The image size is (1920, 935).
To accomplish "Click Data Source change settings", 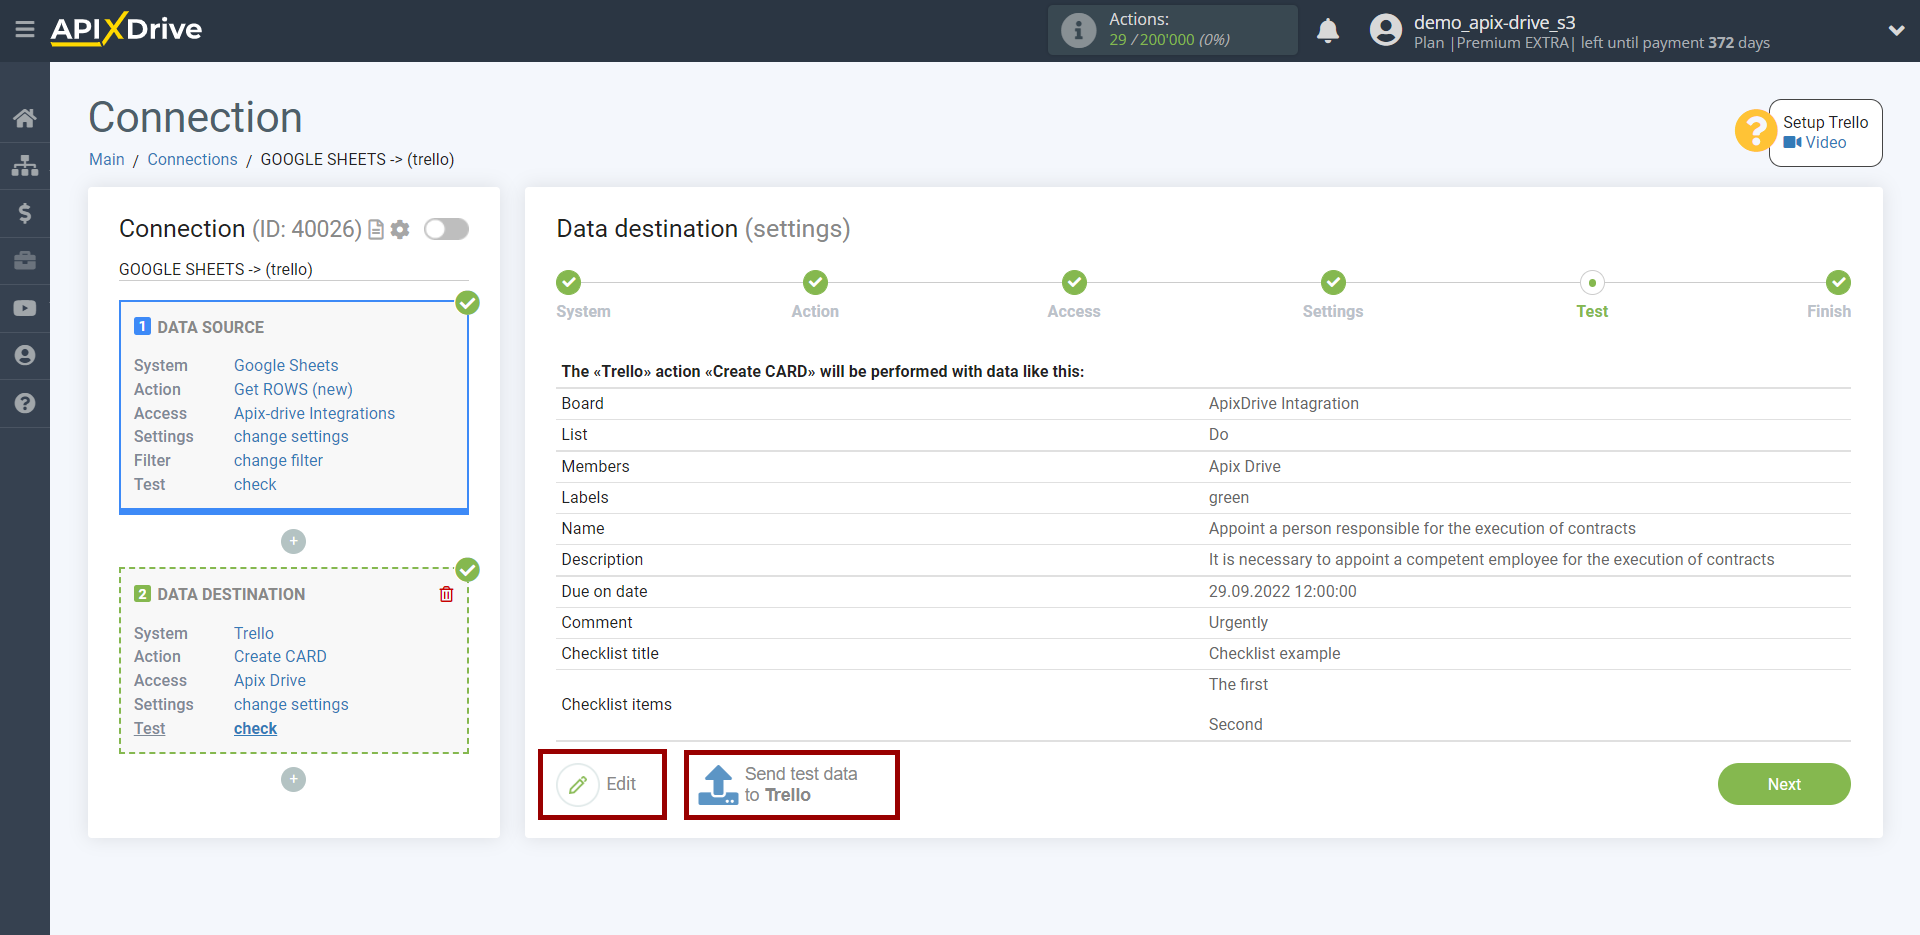I will point(291,437).
